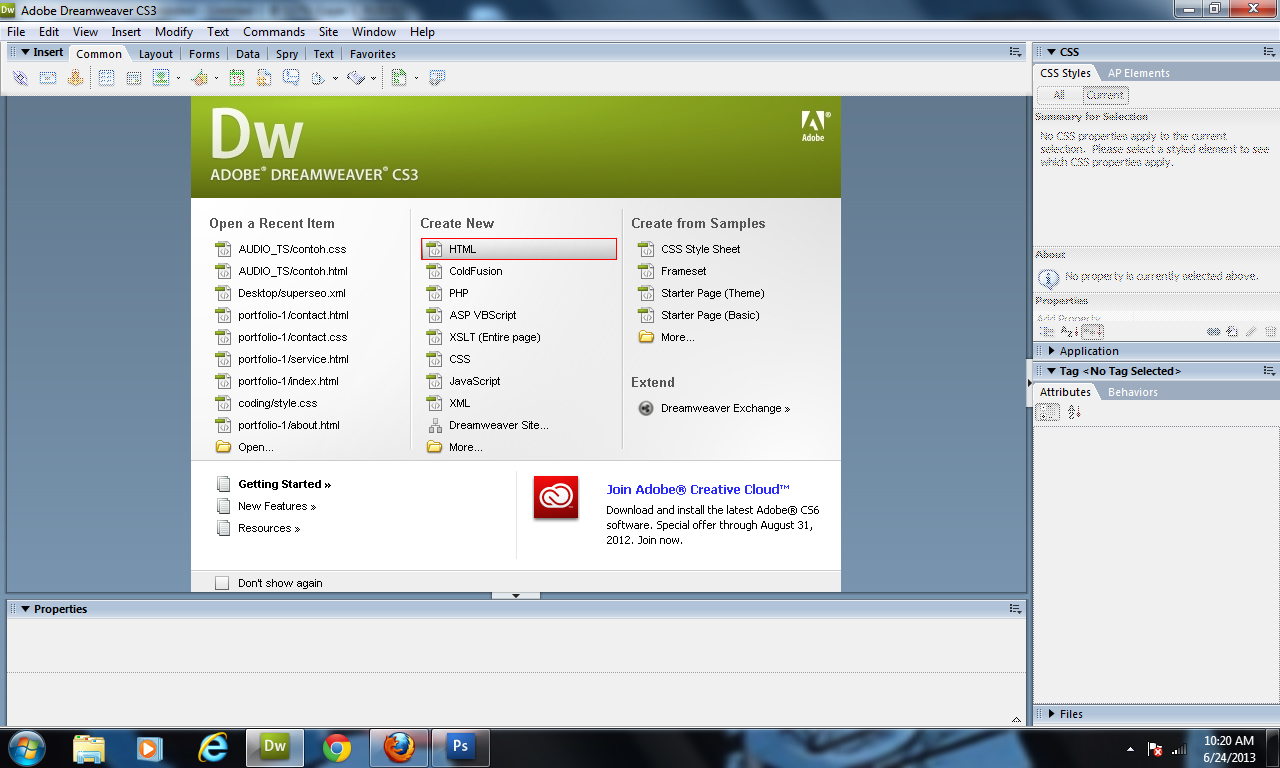Click the Email Link insert icon

(48, 78)
